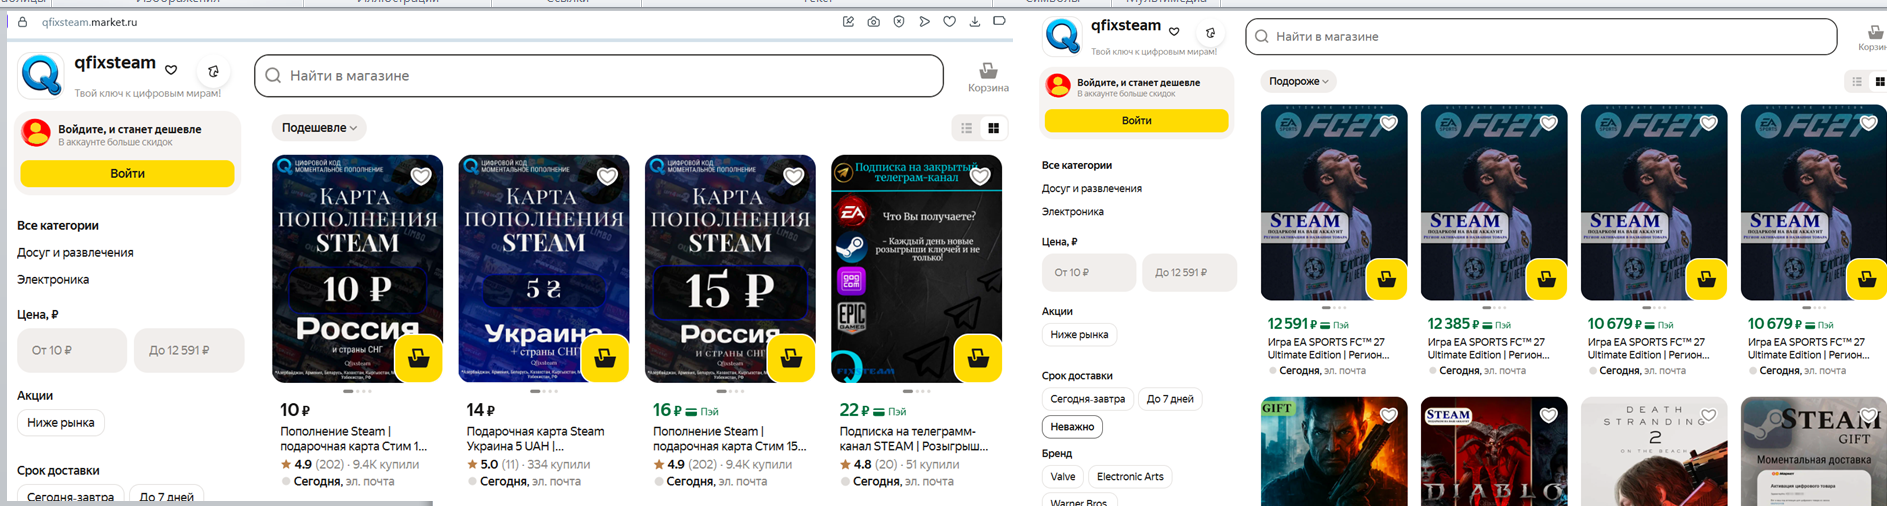Open Досуг и развлечения category in the left window

75,253
